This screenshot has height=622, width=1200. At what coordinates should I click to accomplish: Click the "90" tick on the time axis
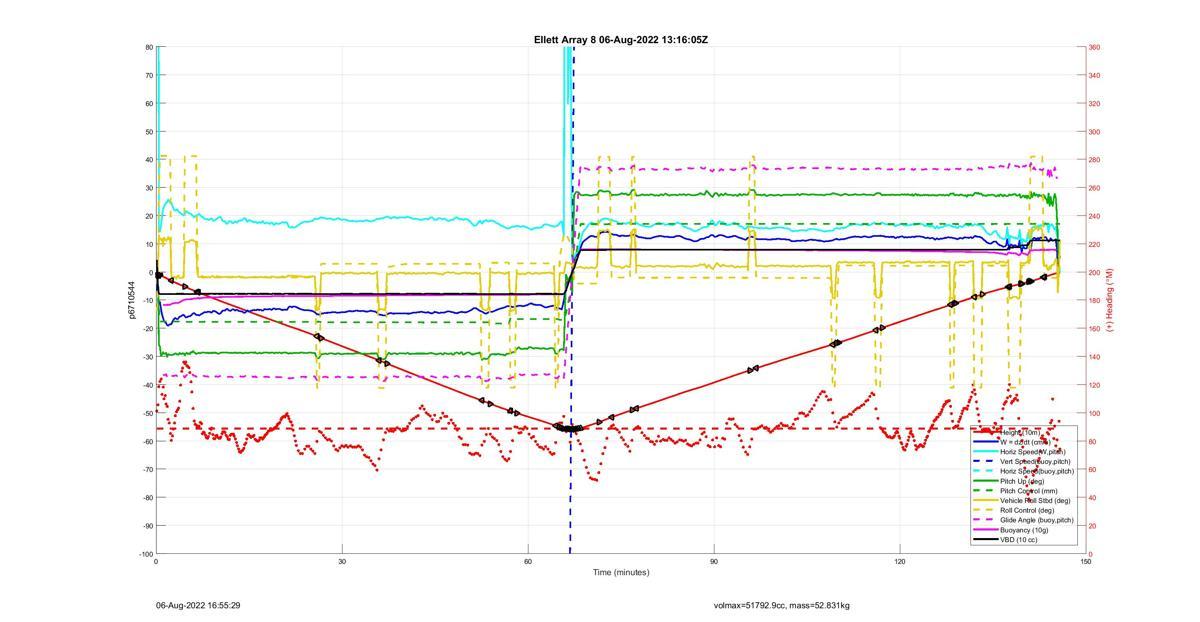click(714, 561)
